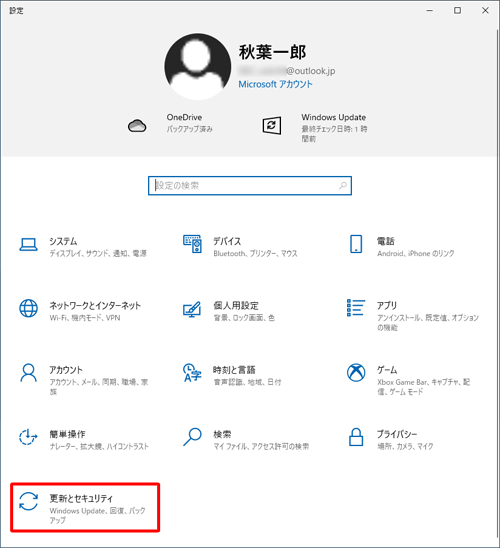Open the 個人用設定 paintbrush icon

point(192,309)
